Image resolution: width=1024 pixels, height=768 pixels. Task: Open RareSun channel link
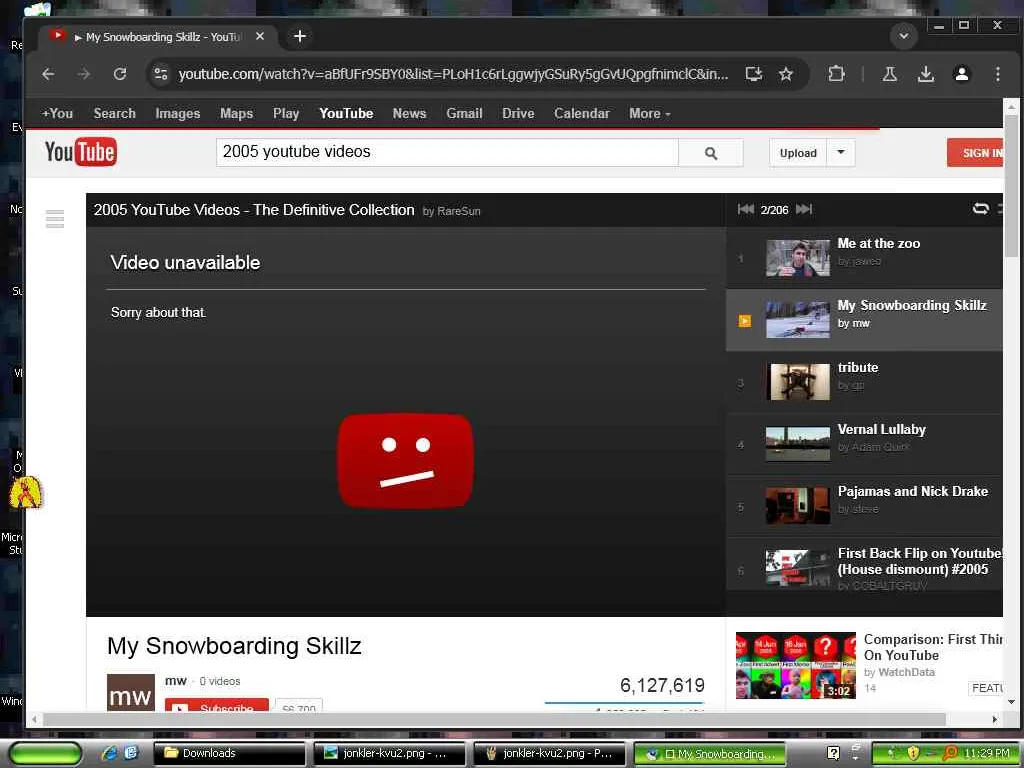(x=458, y=211)
